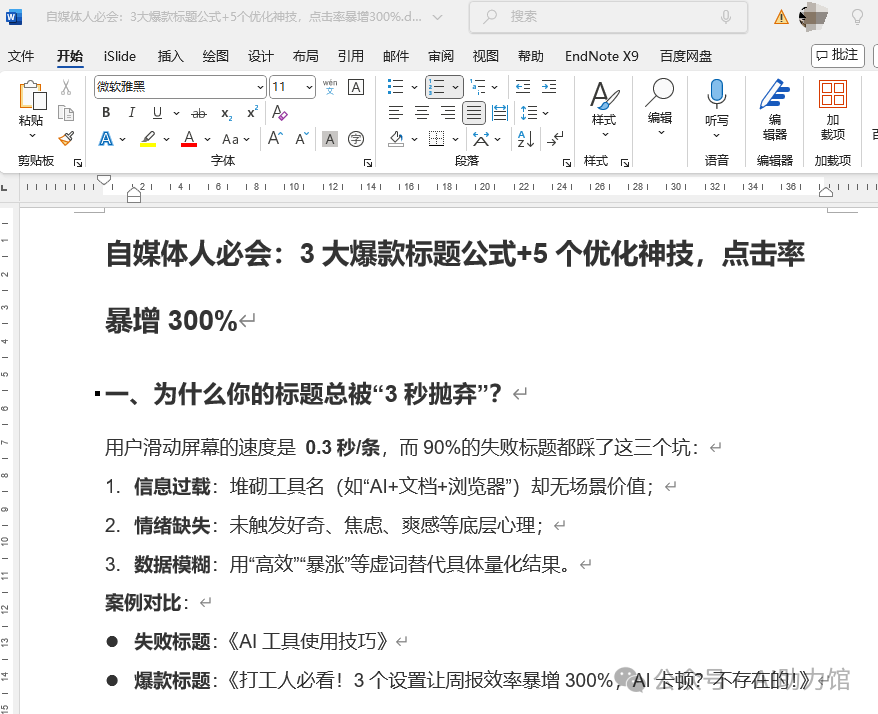Open the font name dropdown
The image size is (878, 714).
pyautogui.click(x=262, y=87)
